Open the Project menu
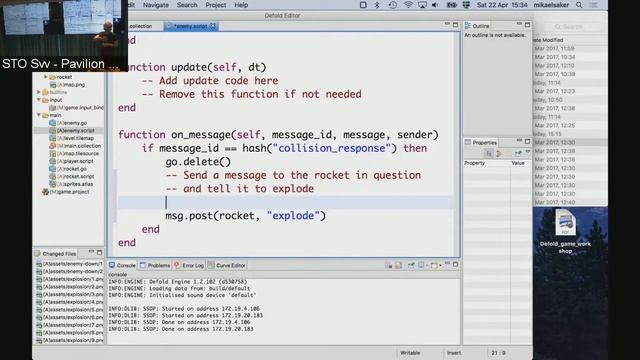The width and height of the screenshot is (640, 360). [216, 5]
